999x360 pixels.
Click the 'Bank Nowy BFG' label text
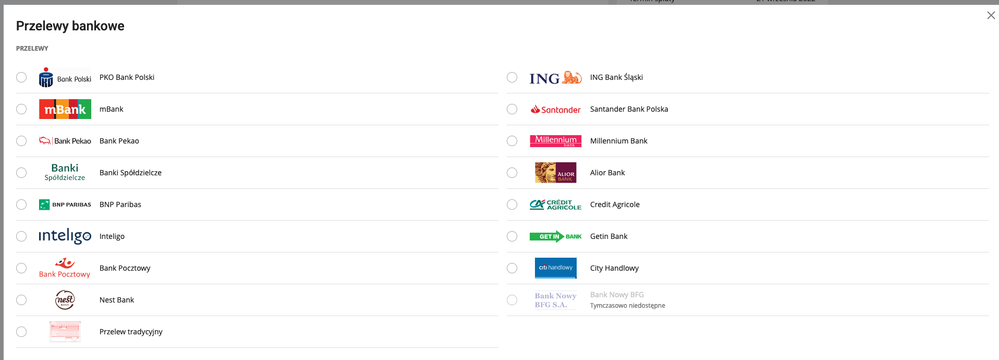[618, 295]
